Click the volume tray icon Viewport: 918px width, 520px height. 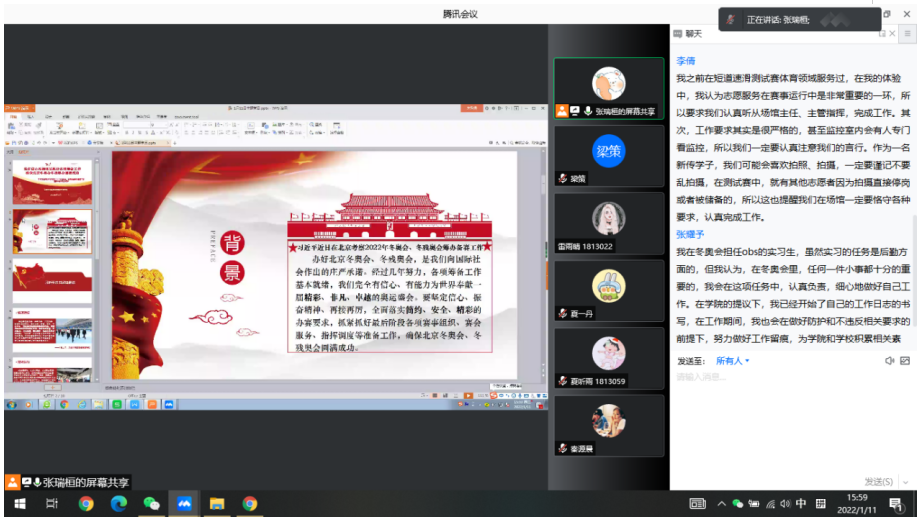785,504
